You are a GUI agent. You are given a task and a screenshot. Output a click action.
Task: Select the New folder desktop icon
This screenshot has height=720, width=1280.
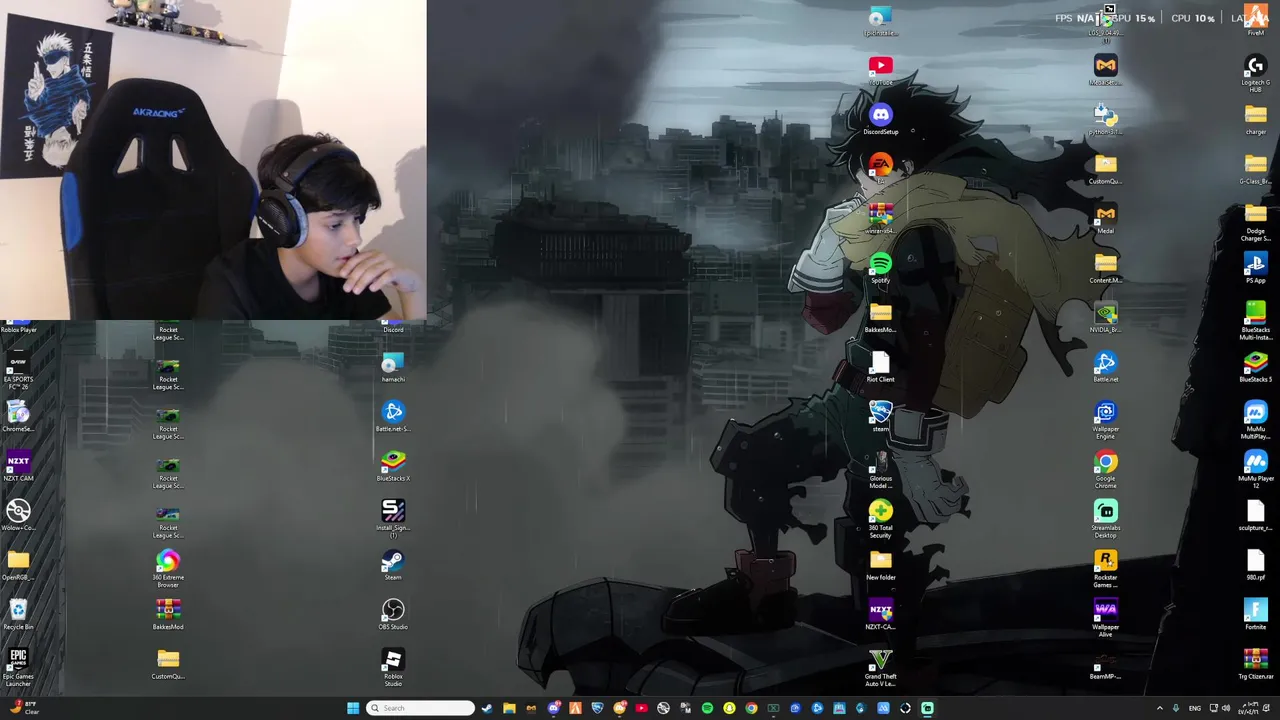tap(880, 566)
